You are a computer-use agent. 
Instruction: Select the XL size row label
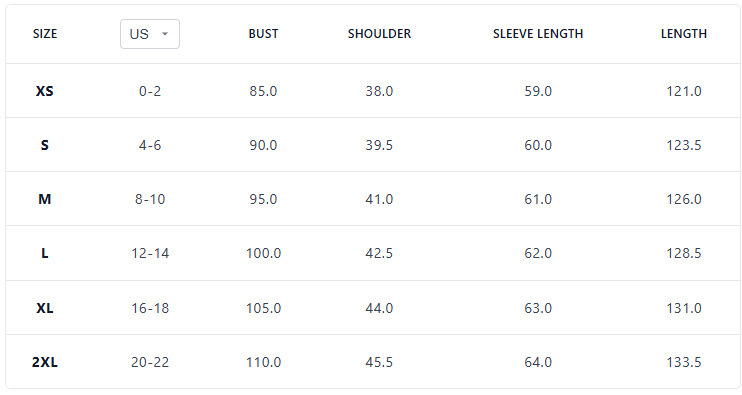(44, 308)
